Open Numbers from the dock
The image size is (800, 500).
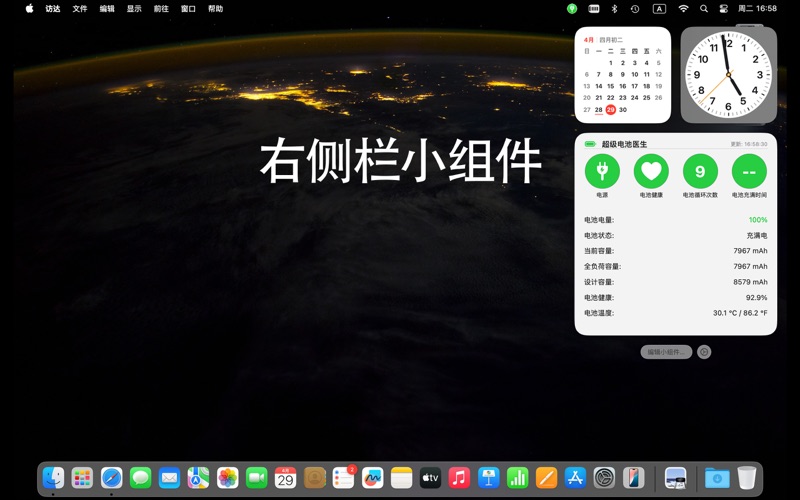tap(517, 478)
